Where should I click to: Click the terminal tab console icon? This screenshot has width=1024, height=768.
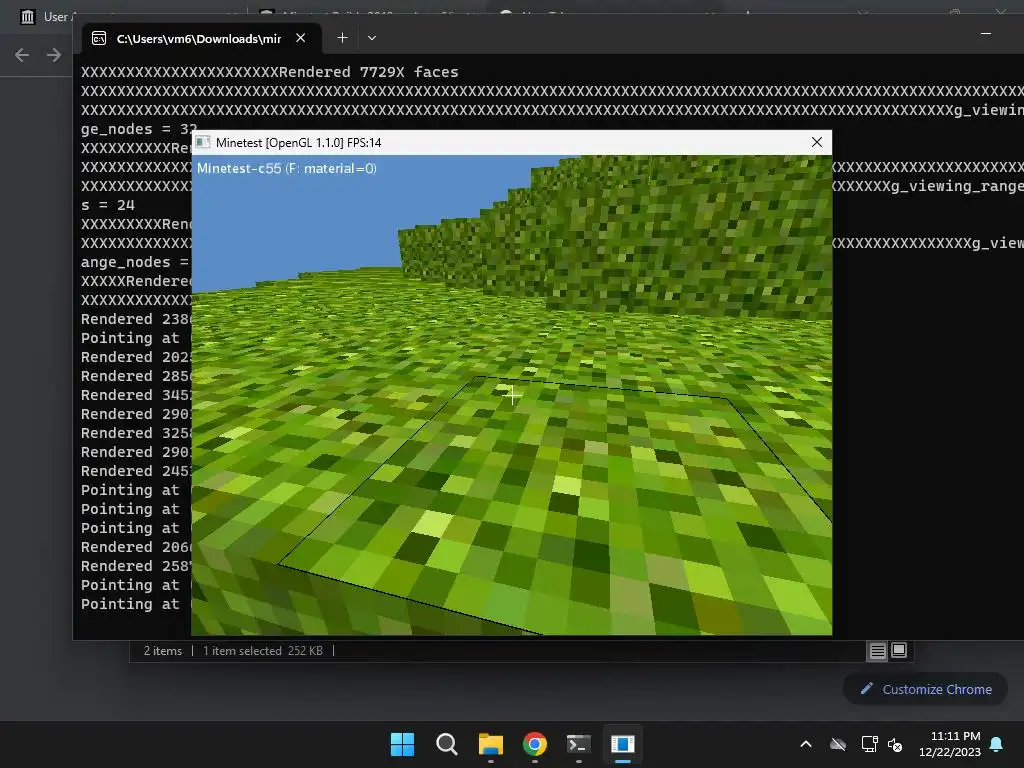[x=99, y=39]
